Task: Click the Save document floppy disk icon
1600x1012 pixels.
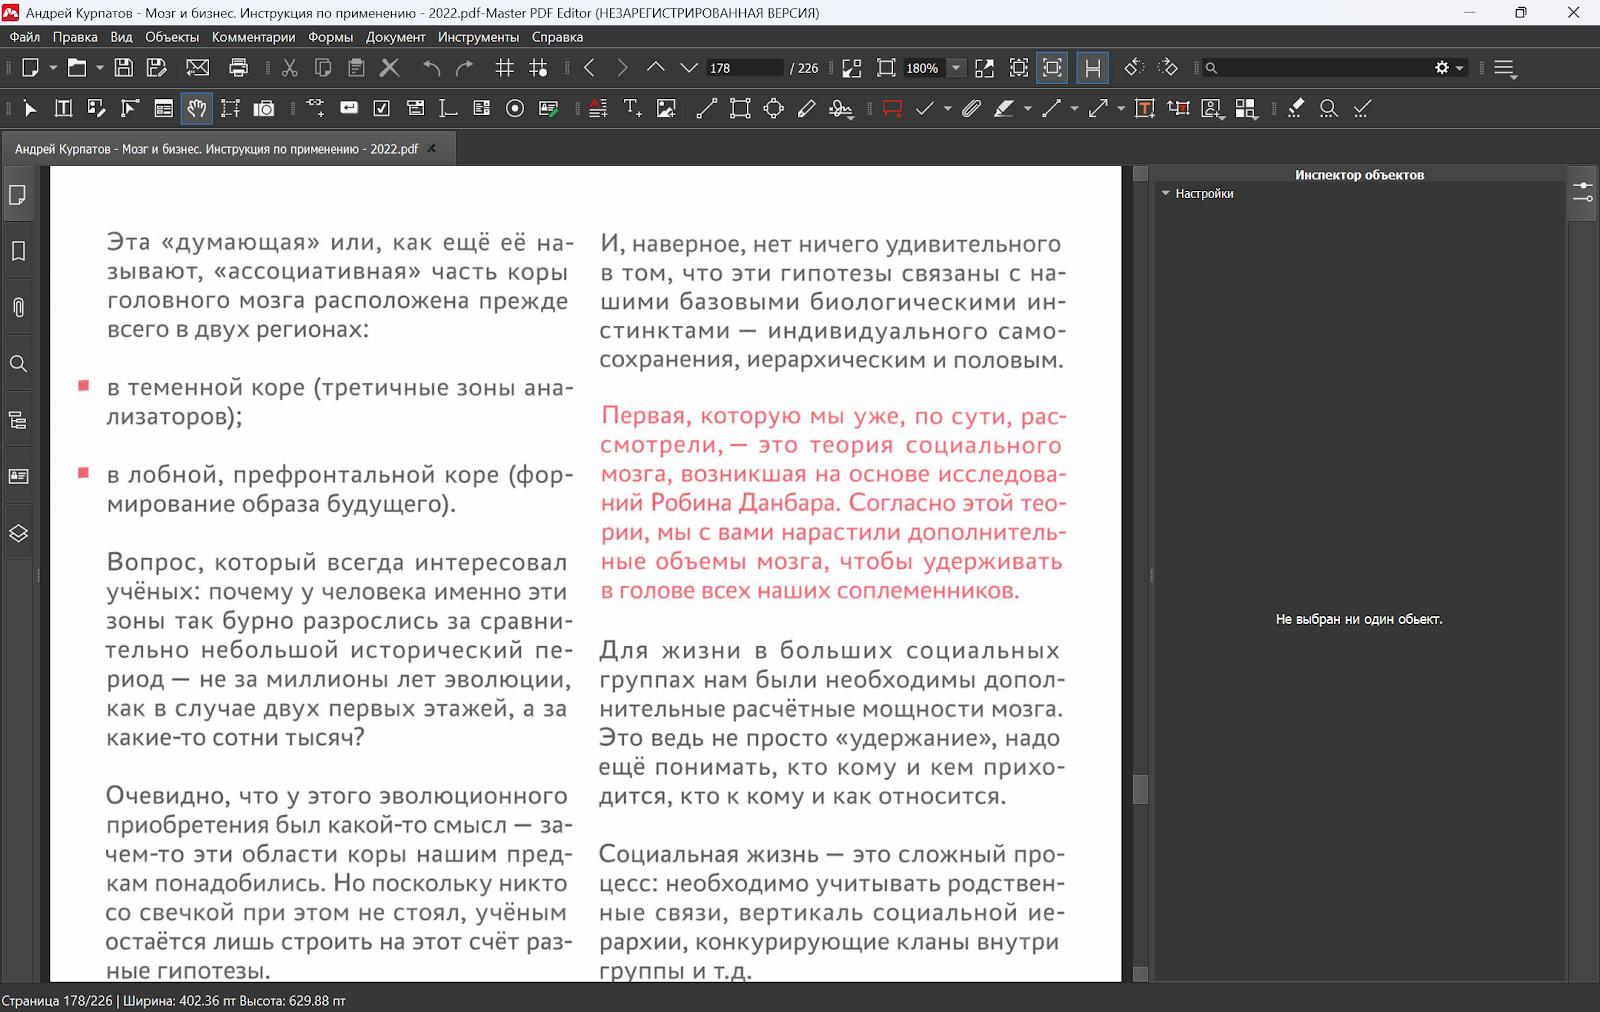Action: point(124,68)
